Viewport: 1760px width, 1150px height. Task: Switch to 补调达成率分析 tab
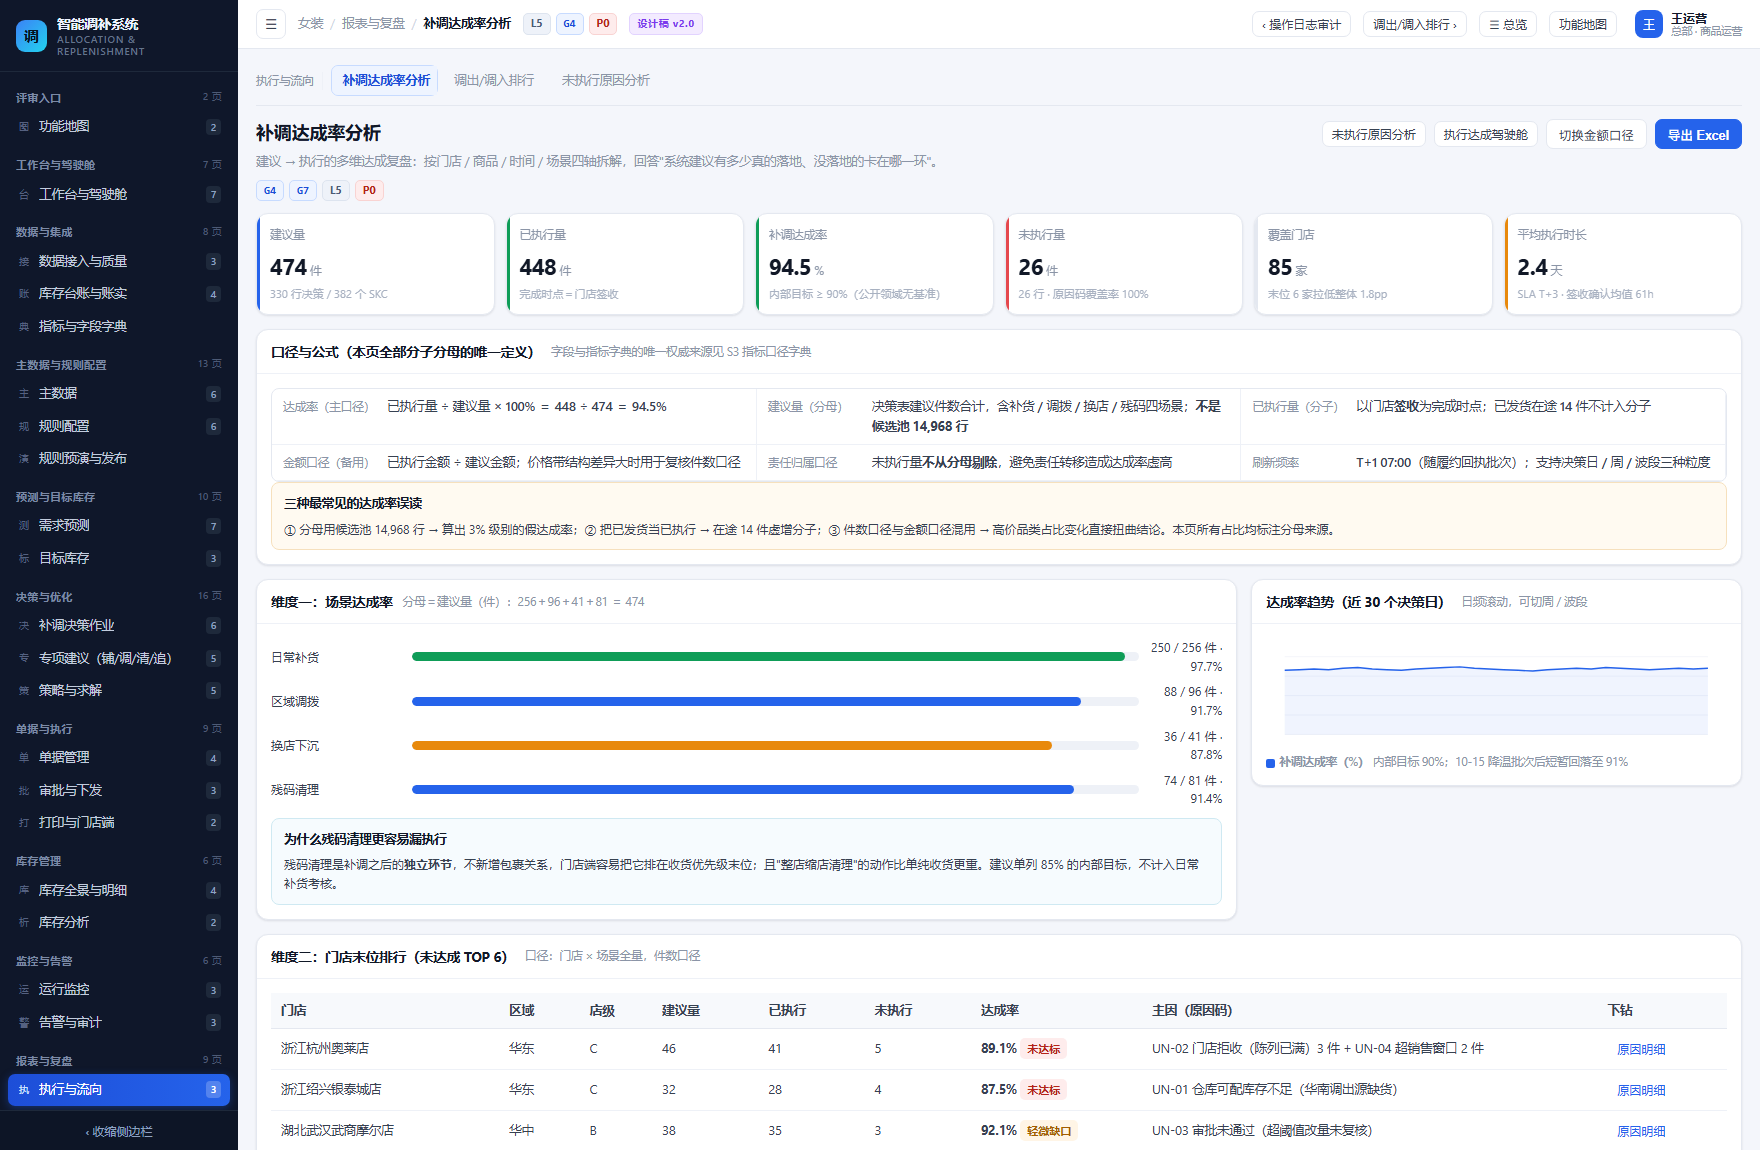pos(386,80)
